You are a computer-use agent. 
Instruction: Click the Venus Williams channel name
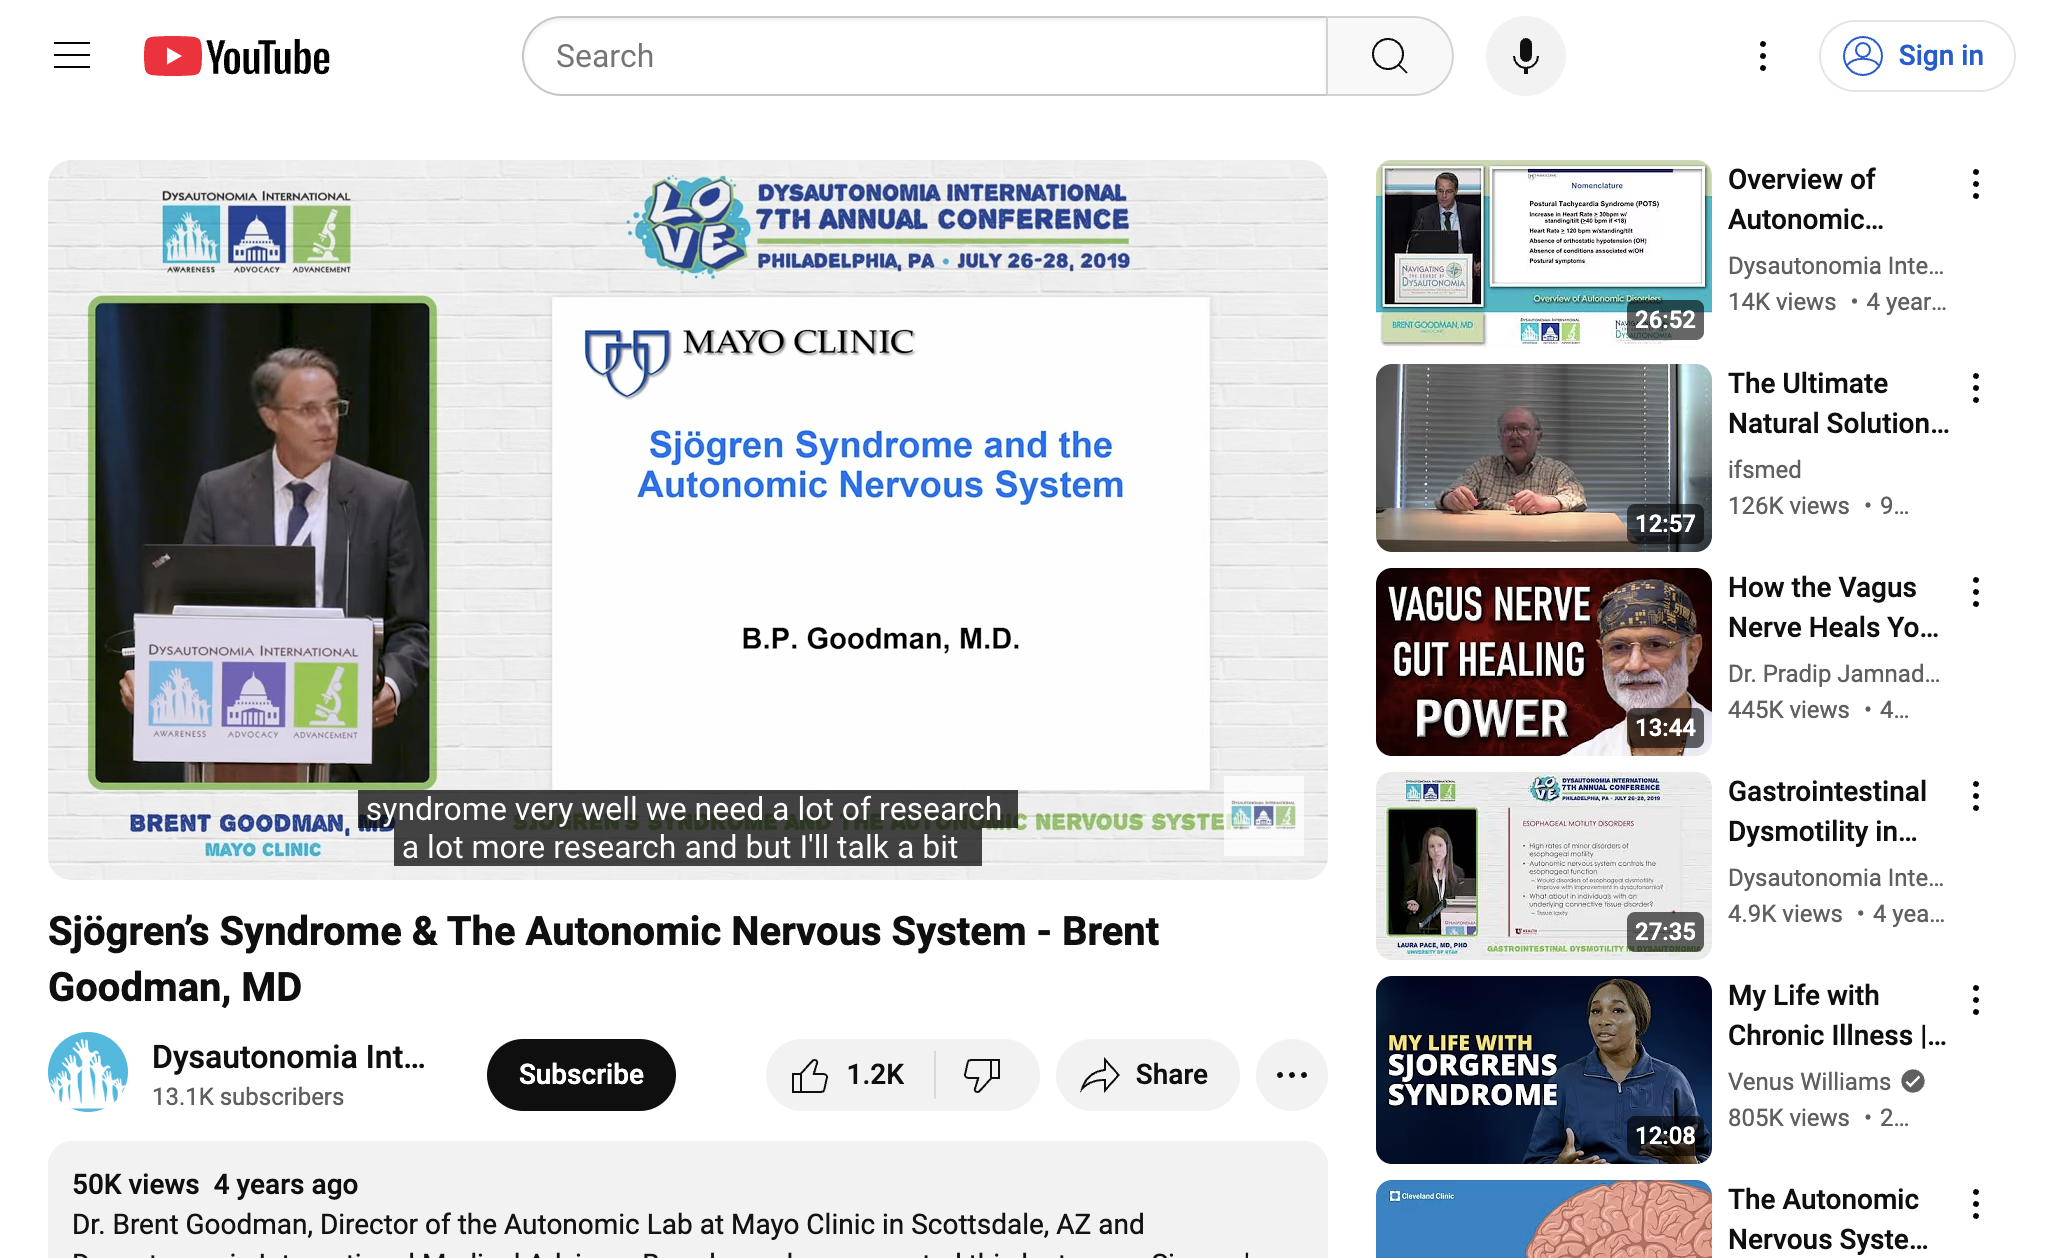tap(1809, 1081)
